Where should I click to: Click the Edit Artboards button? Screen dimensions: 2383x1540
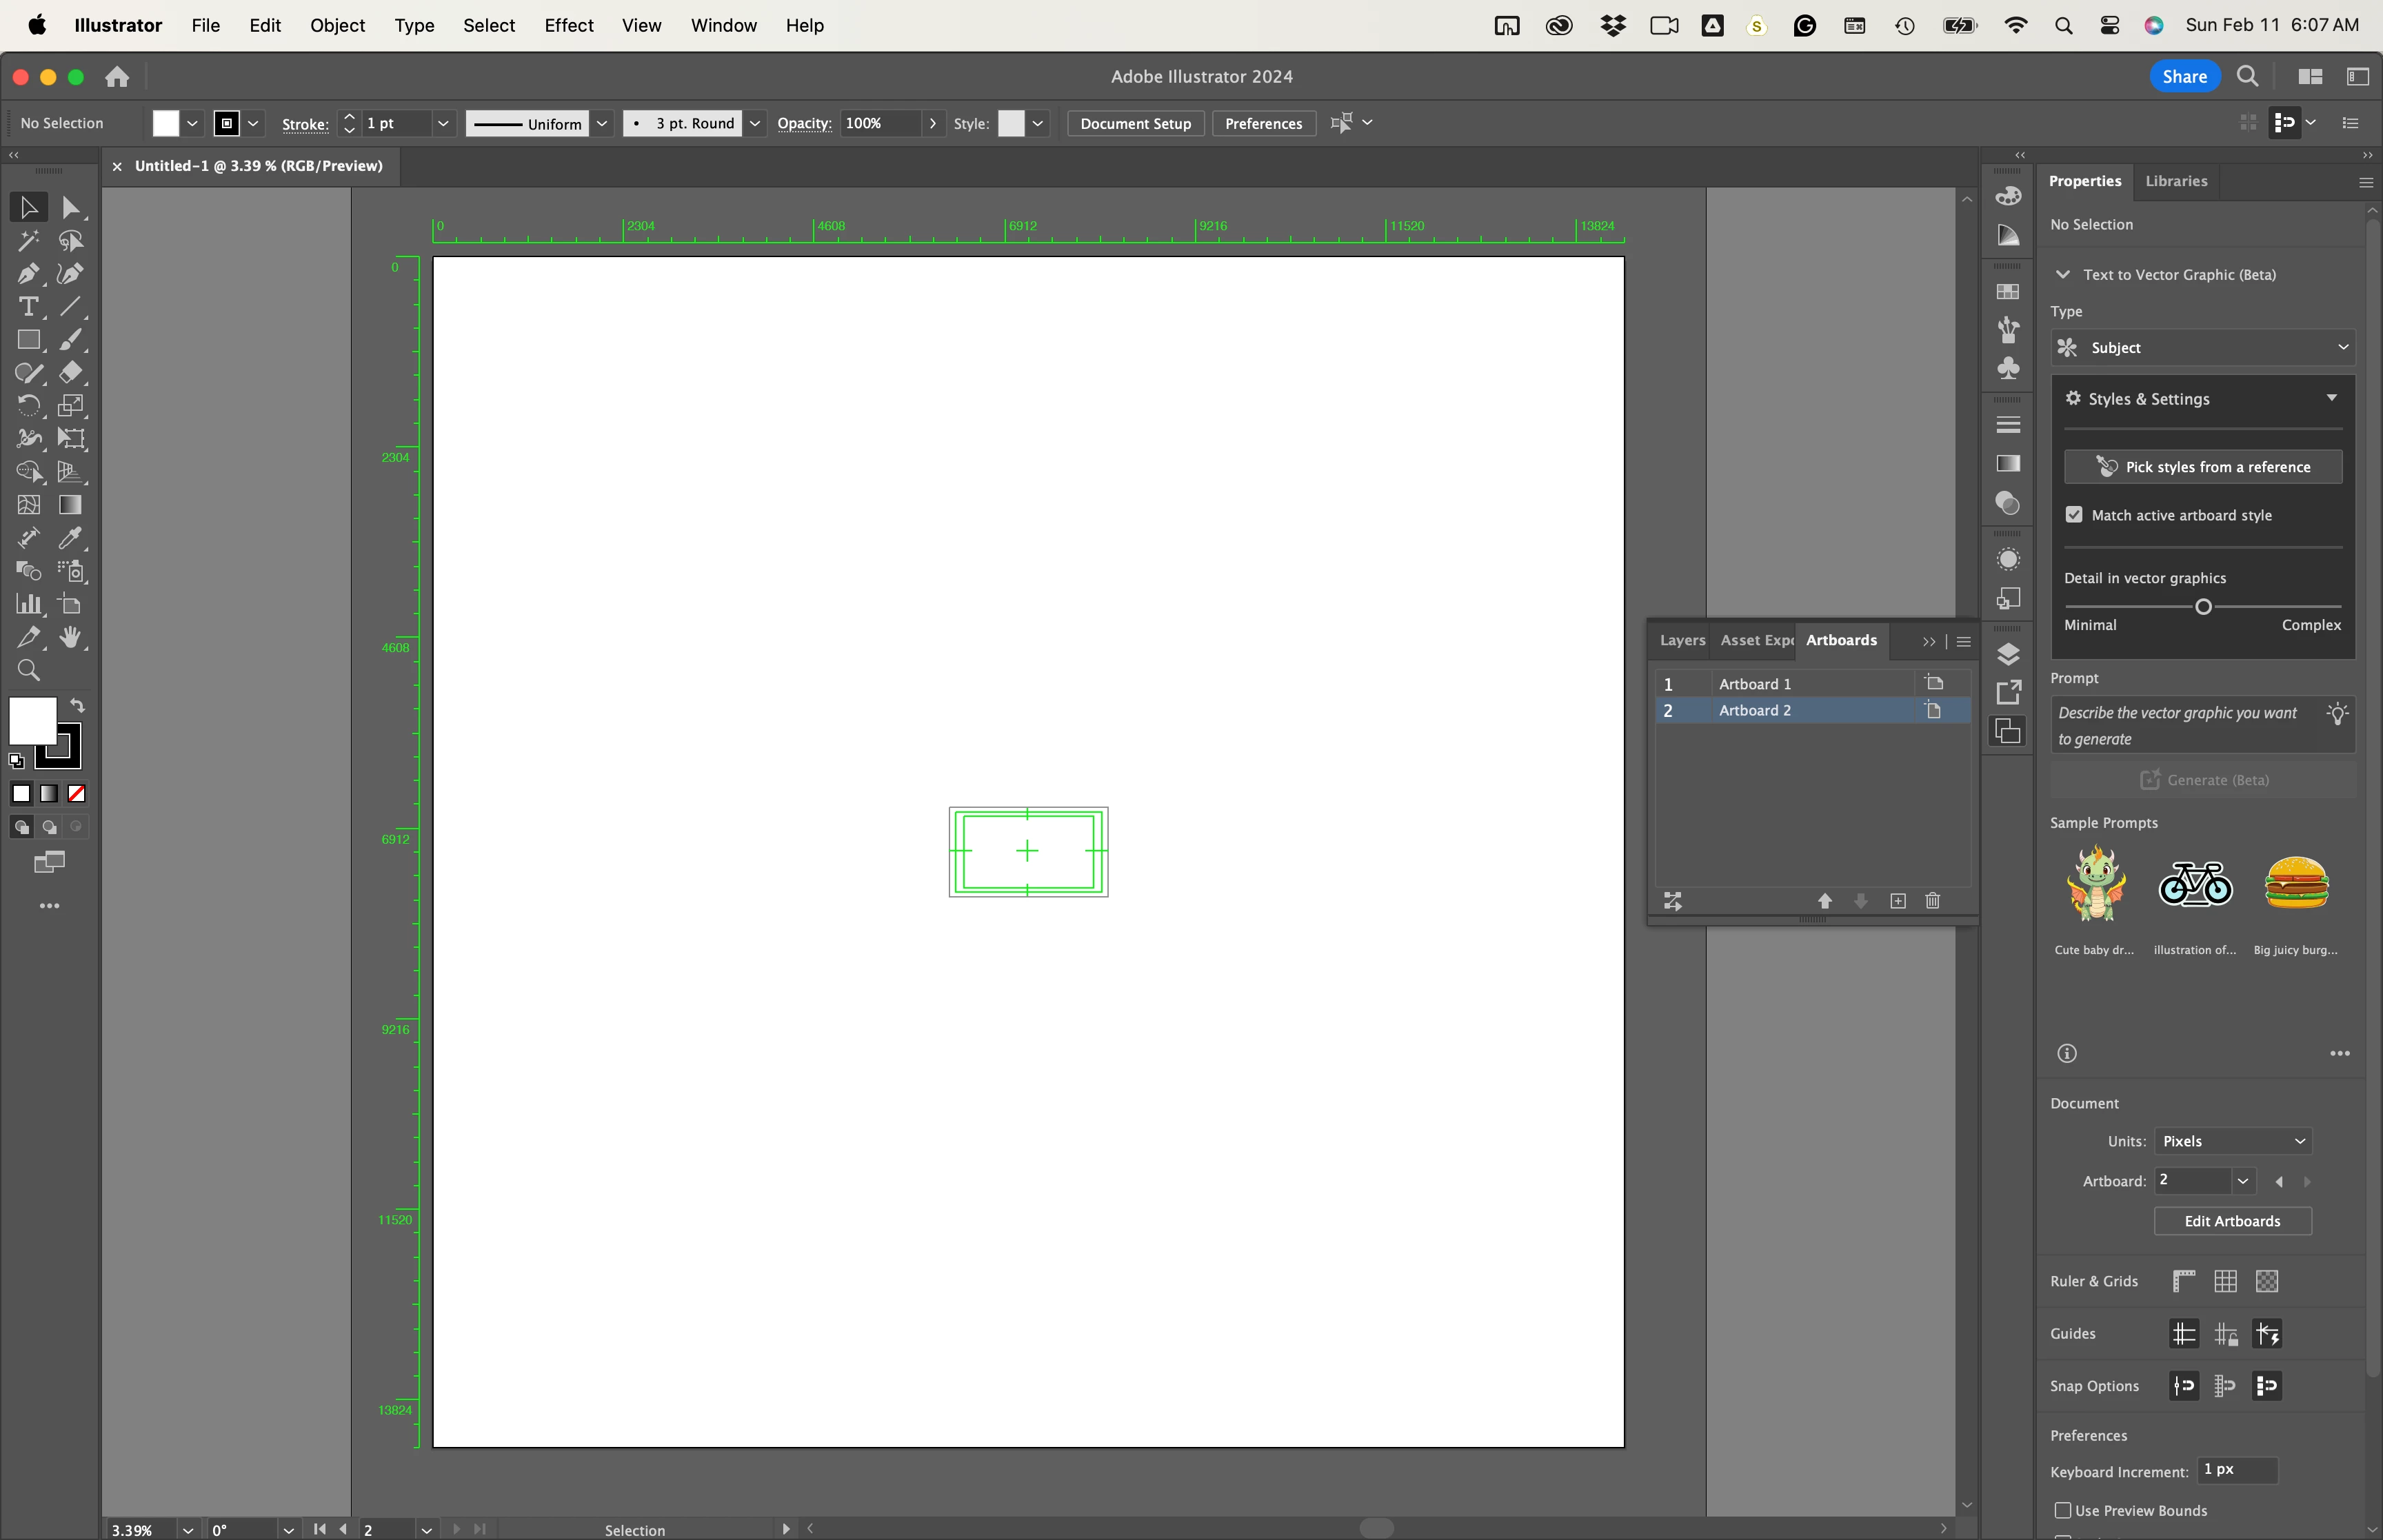2232,1221
